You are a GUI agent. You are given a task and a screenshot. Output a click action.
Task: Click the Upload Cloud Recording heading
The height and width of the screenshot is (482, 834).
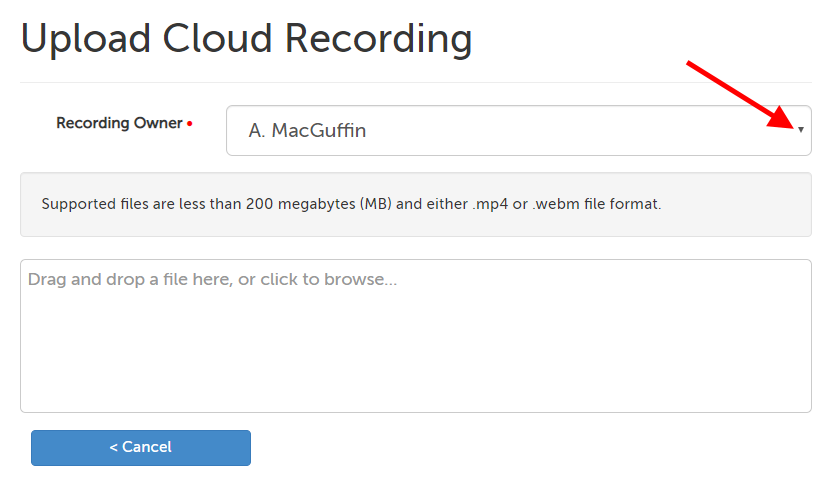[x=246, y=39]
